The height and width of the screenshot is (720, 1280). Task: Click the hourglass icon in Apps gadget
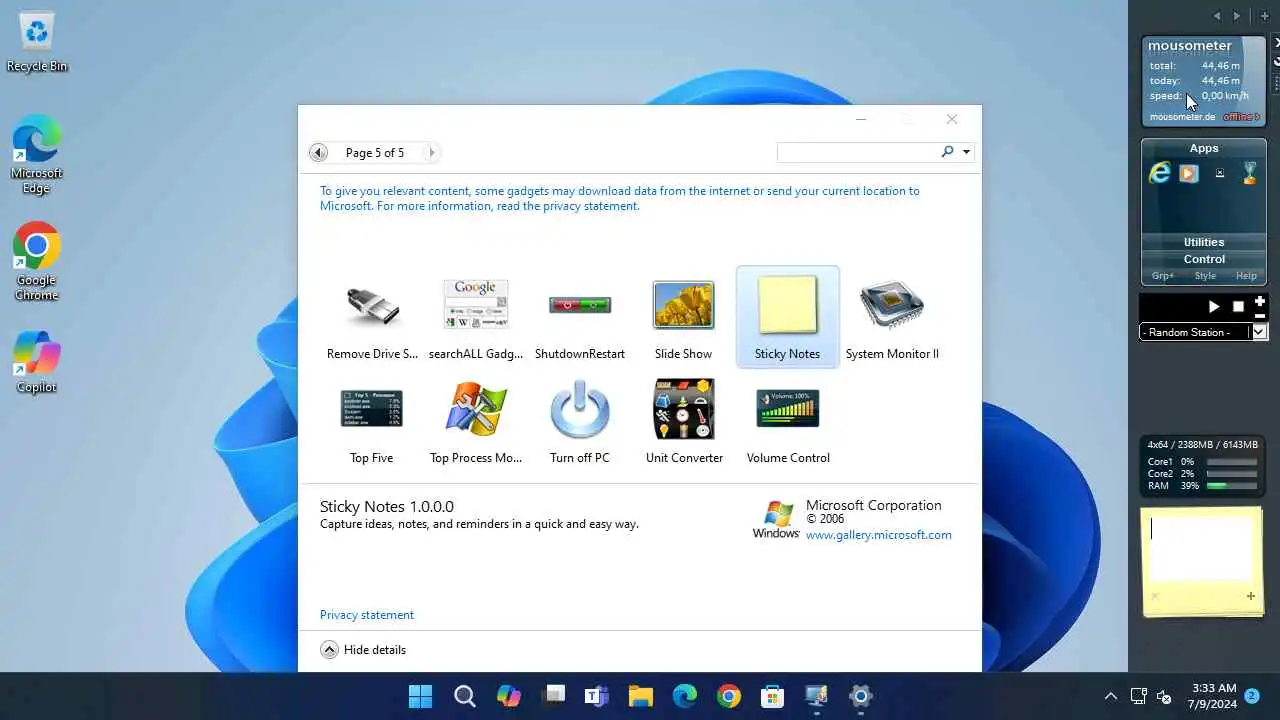click(x=1249, y=173)
